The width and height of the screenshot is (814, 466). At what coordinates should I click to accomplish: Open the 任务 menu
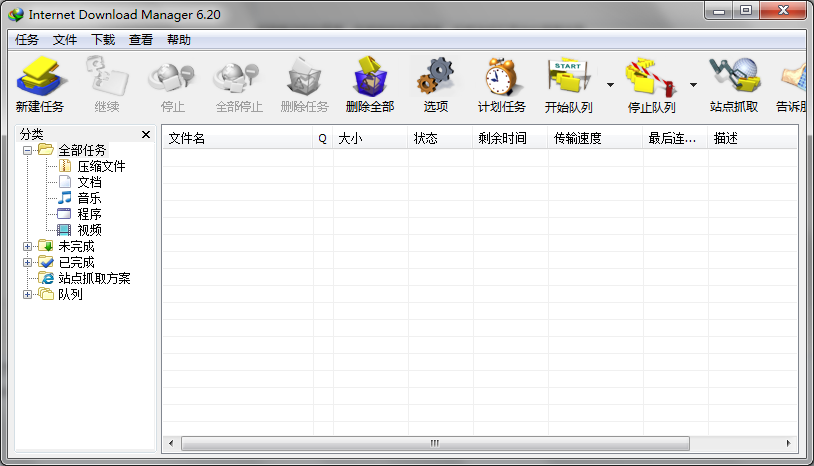pyautogui.click(x=27, y=40)
